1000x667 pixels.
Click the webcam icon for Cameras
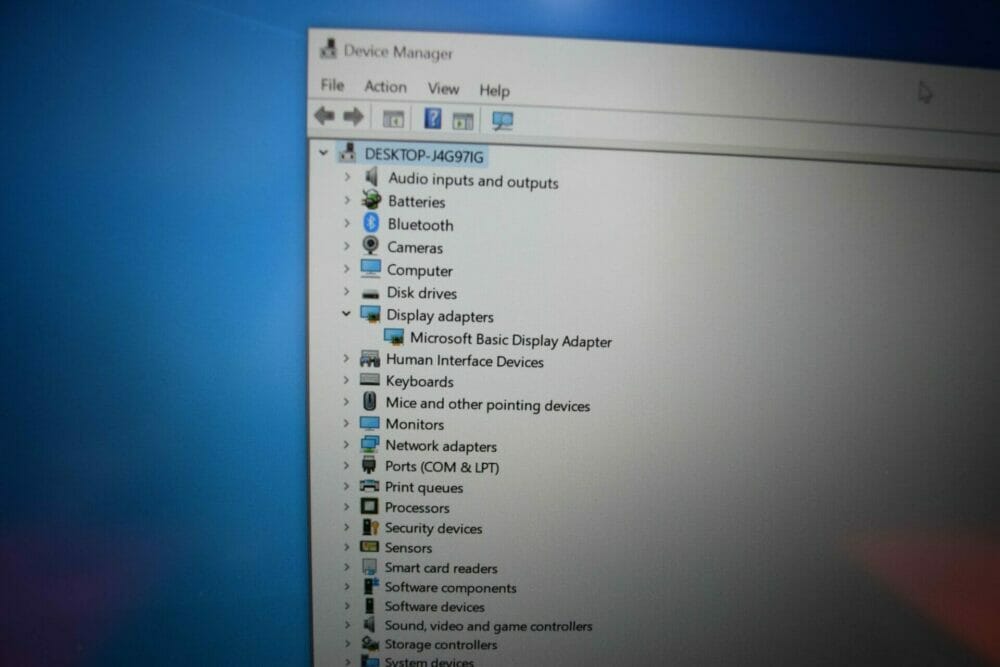pyautogui.click(x=370, y=246)
